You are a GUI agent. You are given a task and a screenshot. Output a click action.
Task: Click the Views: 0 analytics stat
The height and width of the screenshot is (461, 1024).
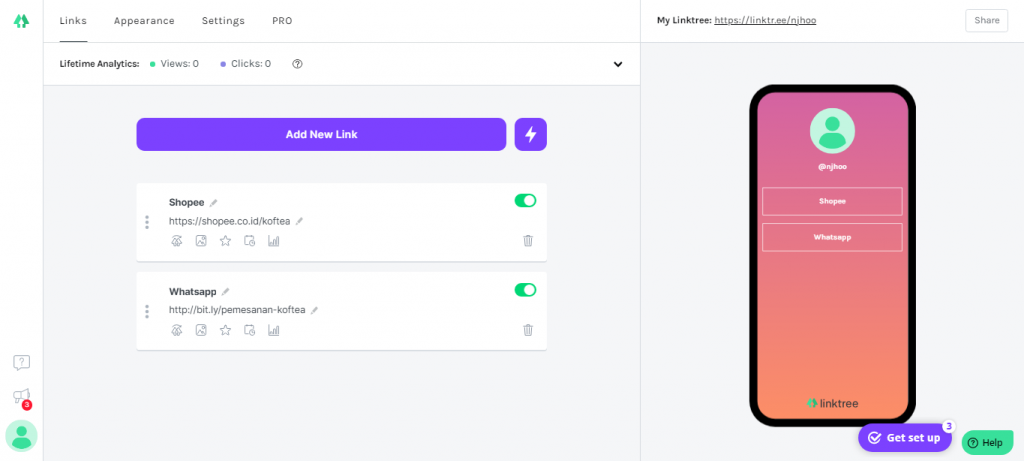[x=174, y=64]
